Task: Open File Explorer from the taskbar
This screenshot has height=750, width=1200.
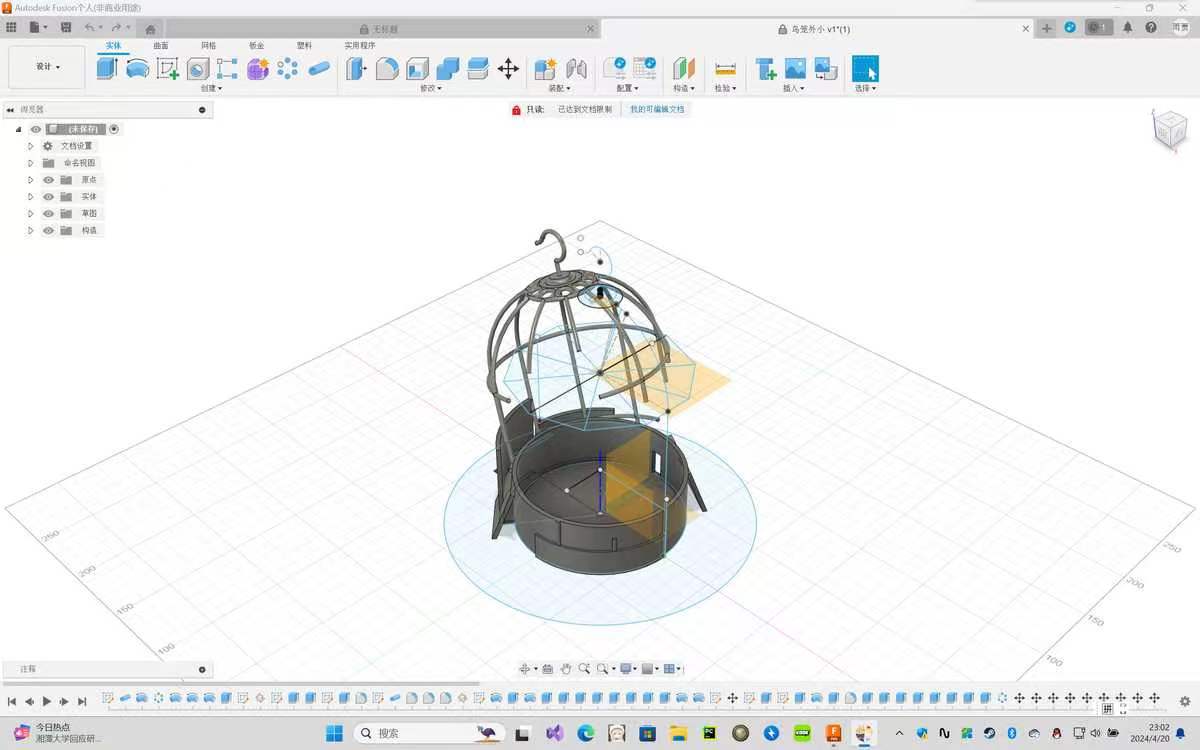Action: 678,733
